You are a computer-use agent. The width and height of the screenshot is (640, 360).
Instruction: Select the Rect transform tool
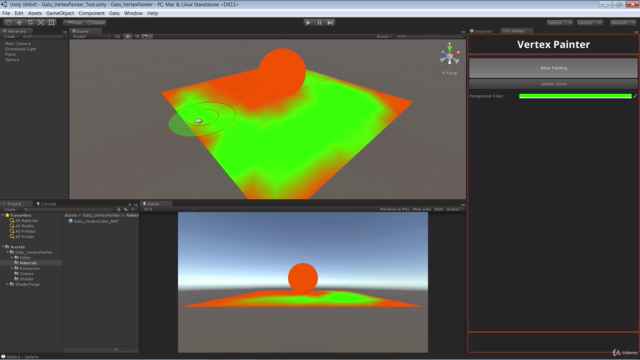point(51,22)
